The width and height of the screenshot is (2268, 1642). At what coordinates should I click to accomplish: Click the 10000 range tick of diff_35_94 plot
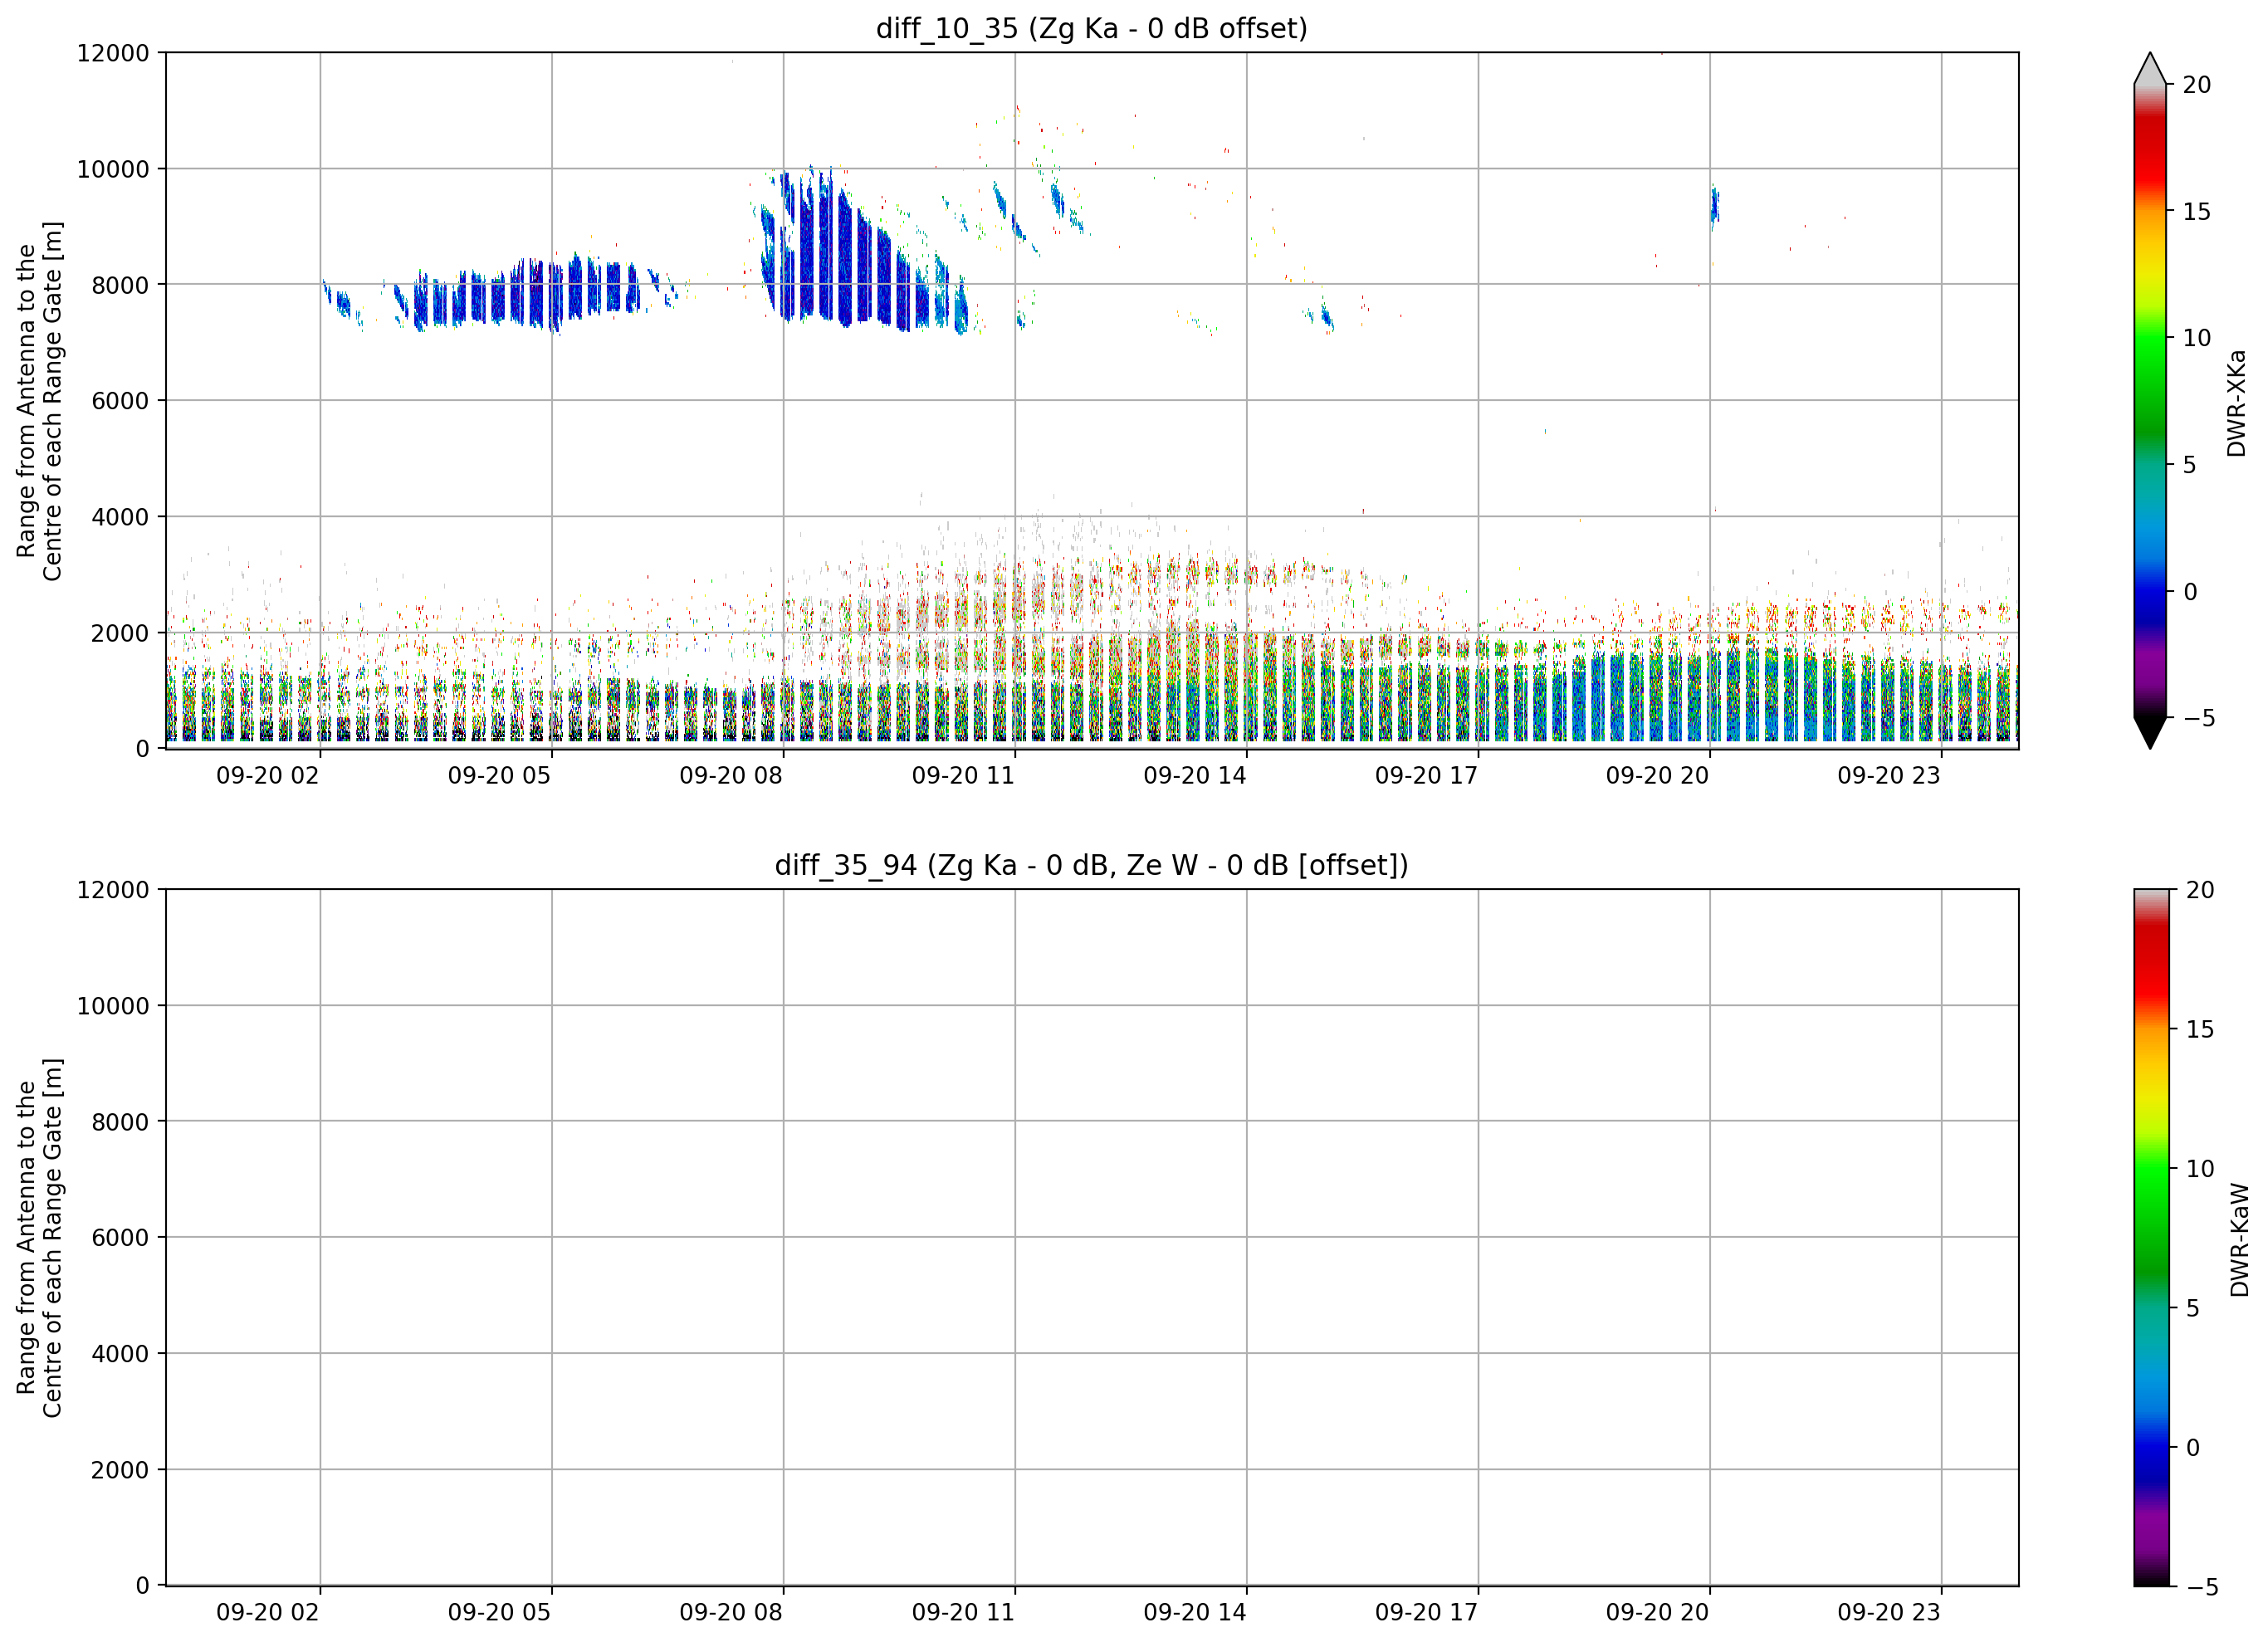113,1006
